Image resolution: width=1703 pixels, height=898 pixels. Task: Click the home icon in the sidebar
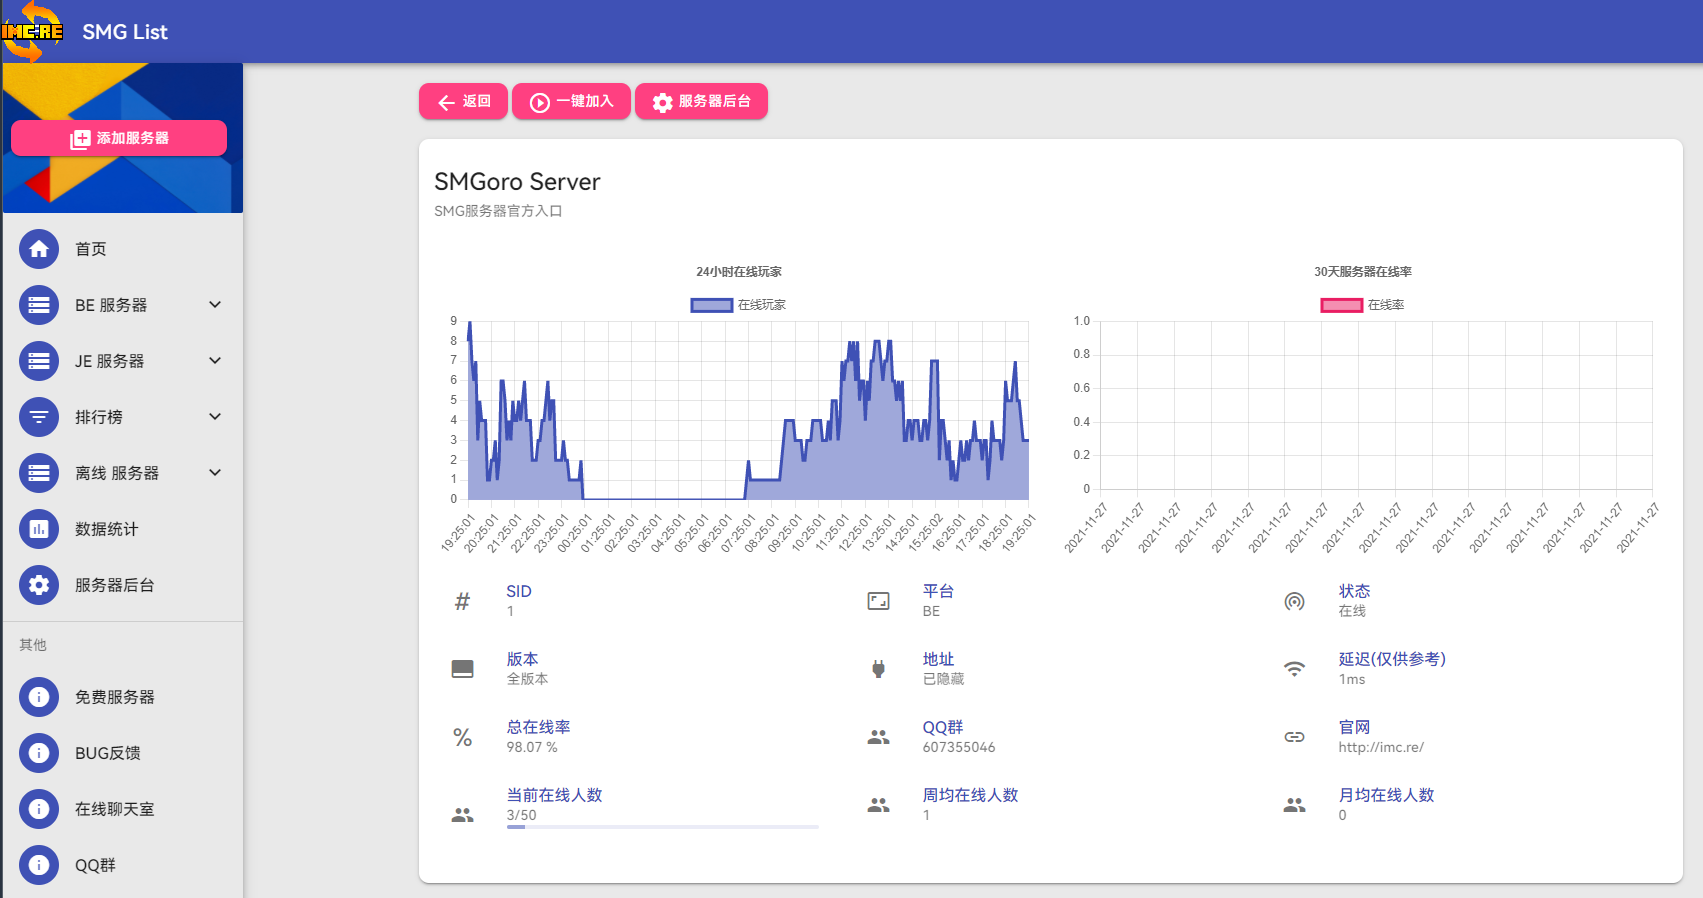pos(39,249)
